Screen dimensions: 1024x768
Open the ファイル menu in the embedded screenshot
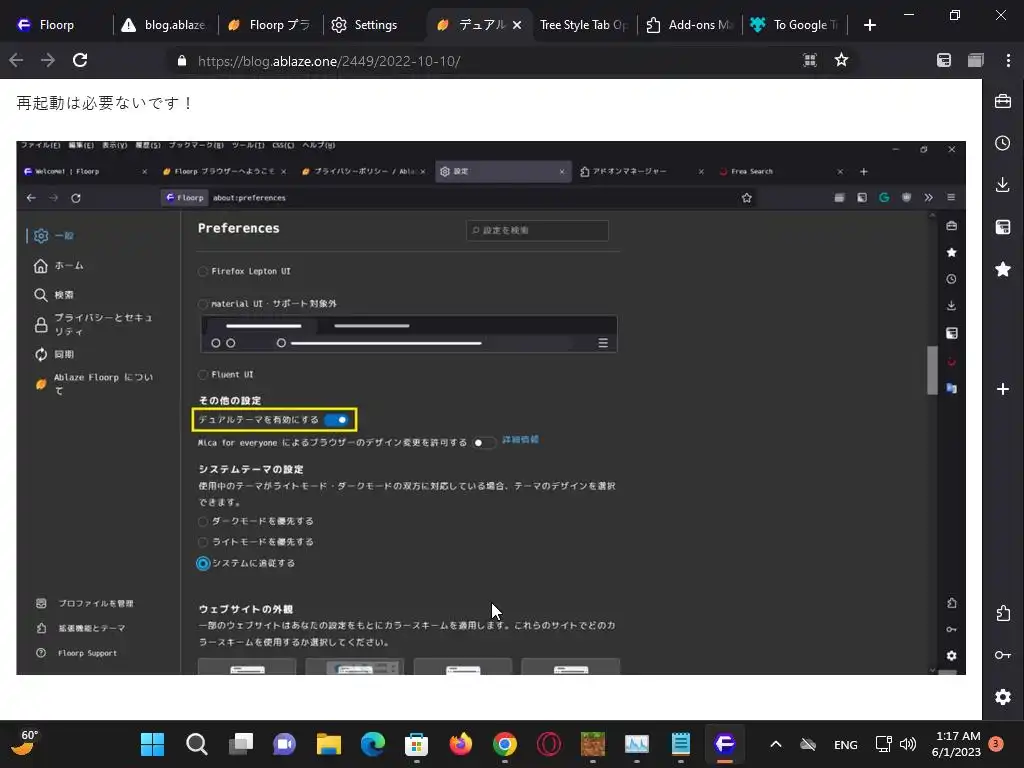40,145
